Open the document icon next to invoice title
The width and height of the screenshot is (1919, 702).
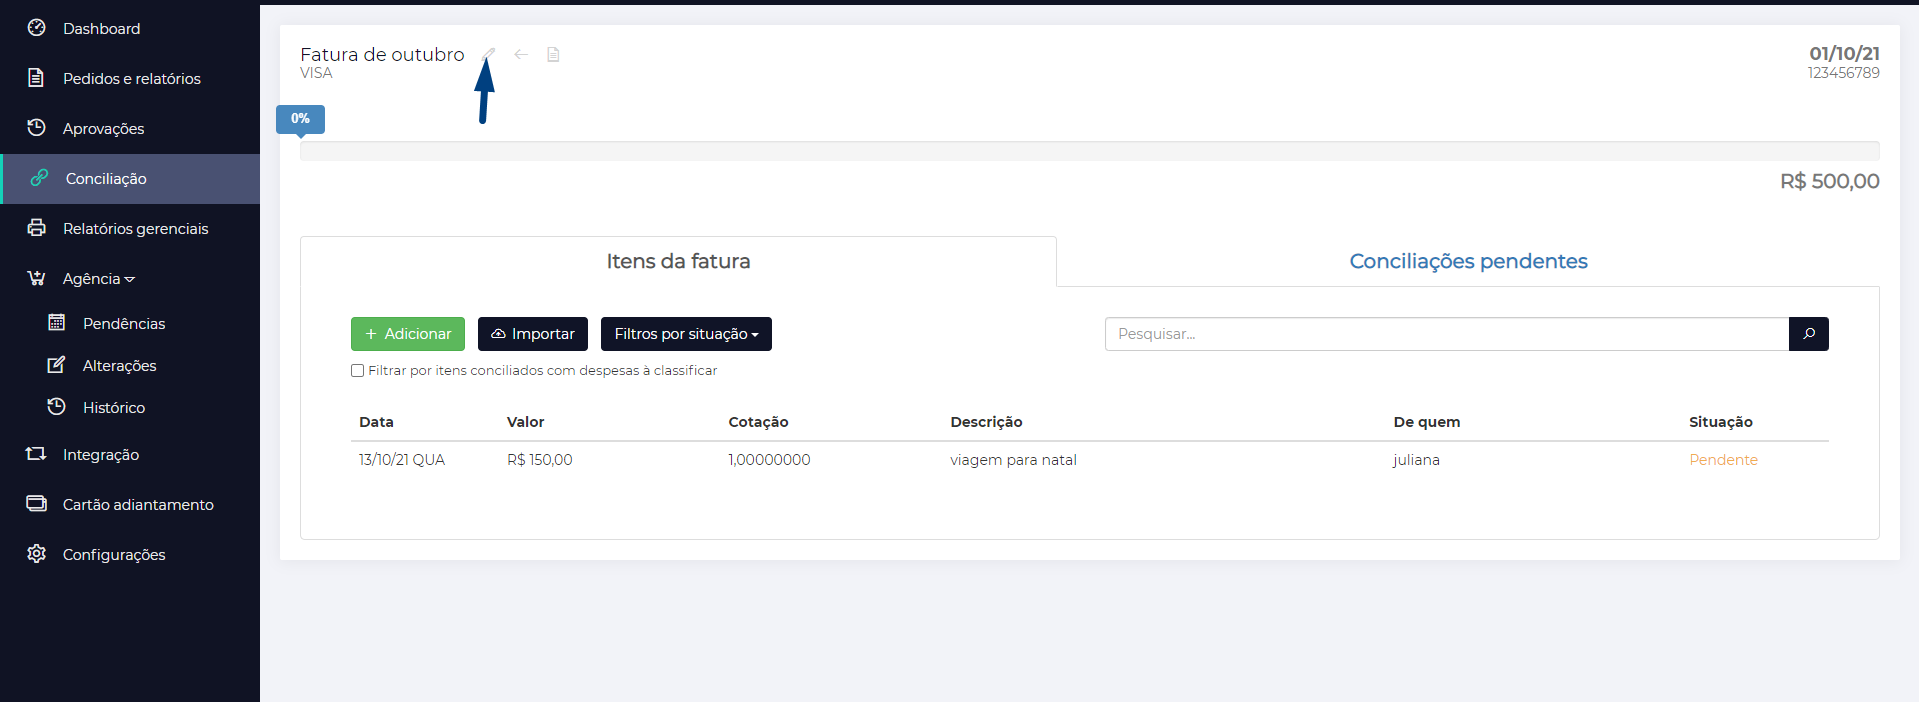(553, 54)
